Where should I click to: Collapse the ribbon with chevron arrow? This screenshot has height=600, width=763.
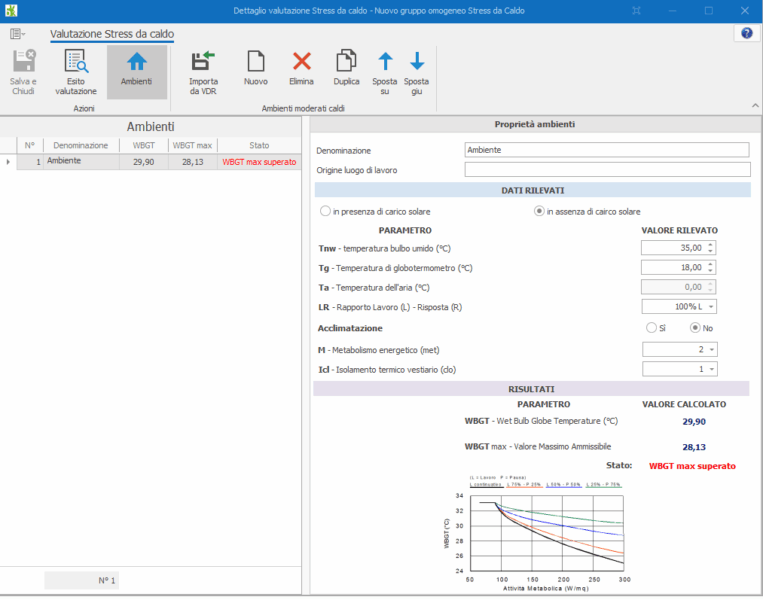point(755,105)
